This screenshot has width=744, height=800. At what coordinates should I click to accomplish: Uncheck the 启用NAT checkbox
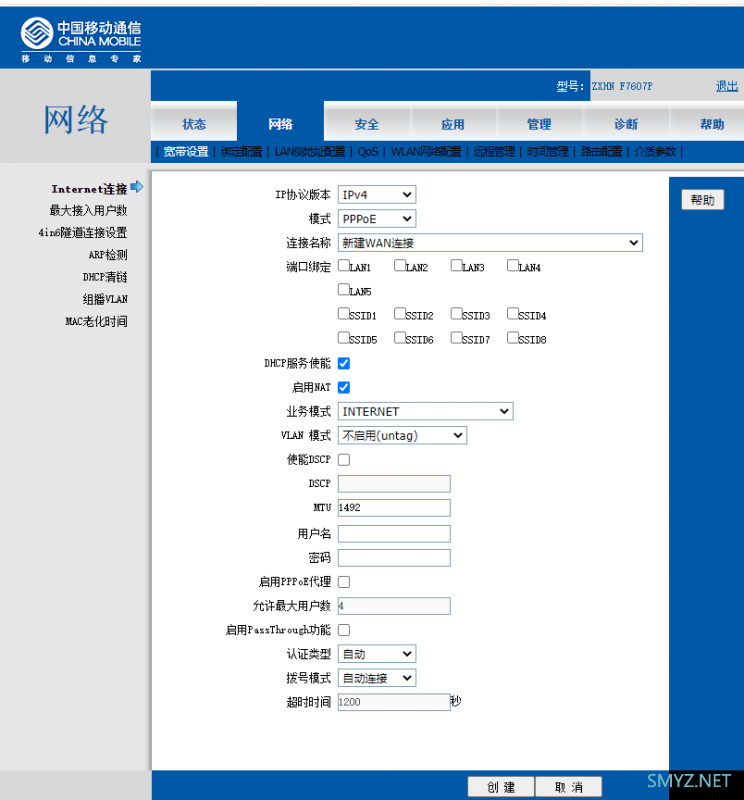tap(344, 387)
